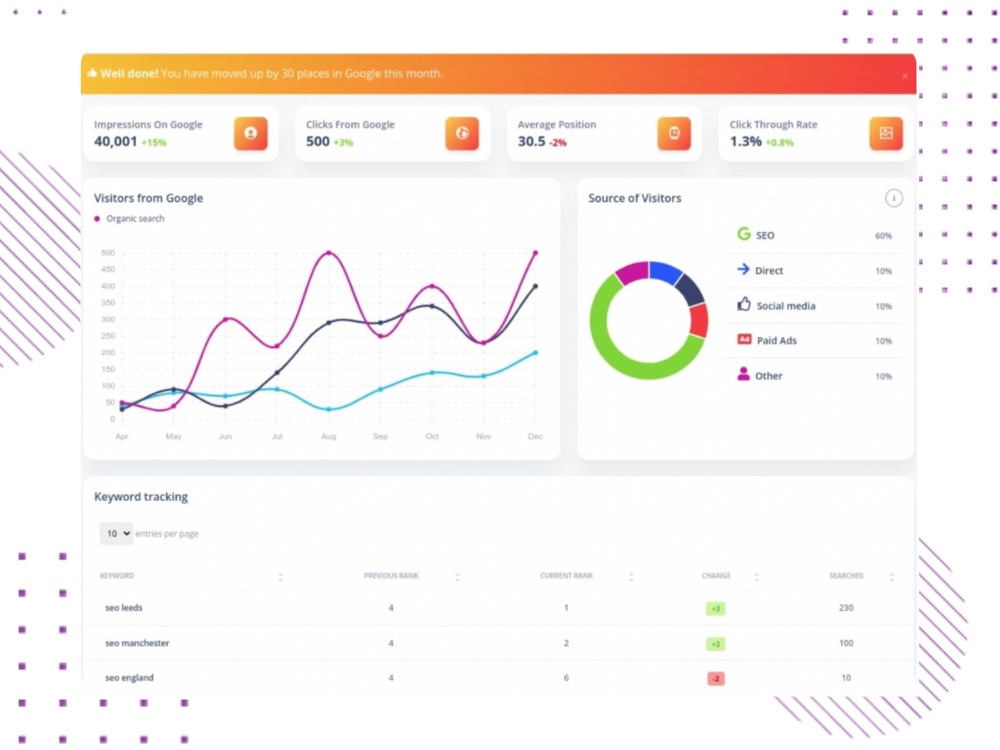The image size is (1000, 750).
Task: Click the -2% average position change indicator
Action: click(x=558, y=143)
